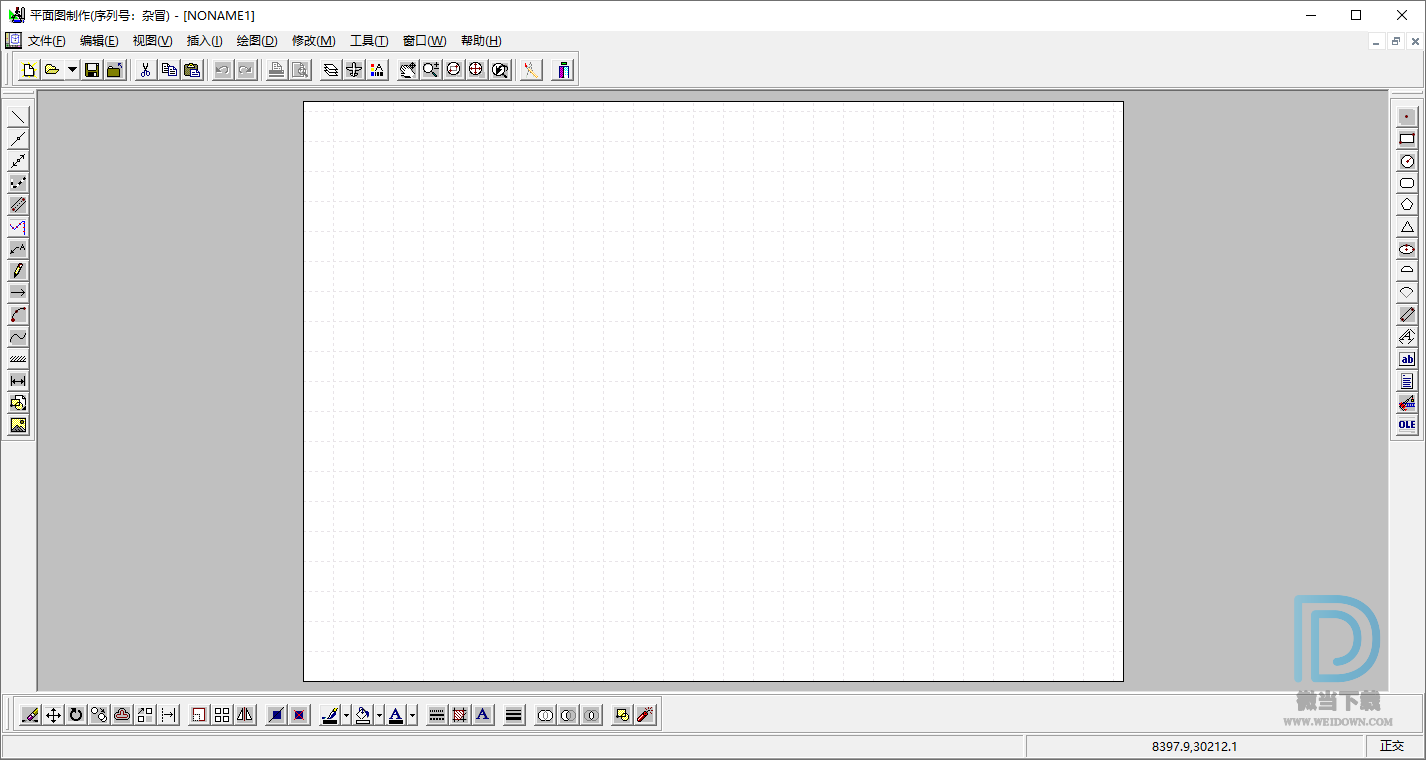Cut selection using the scissors icon
The image size is (1426, 760).
pos(146,70)
